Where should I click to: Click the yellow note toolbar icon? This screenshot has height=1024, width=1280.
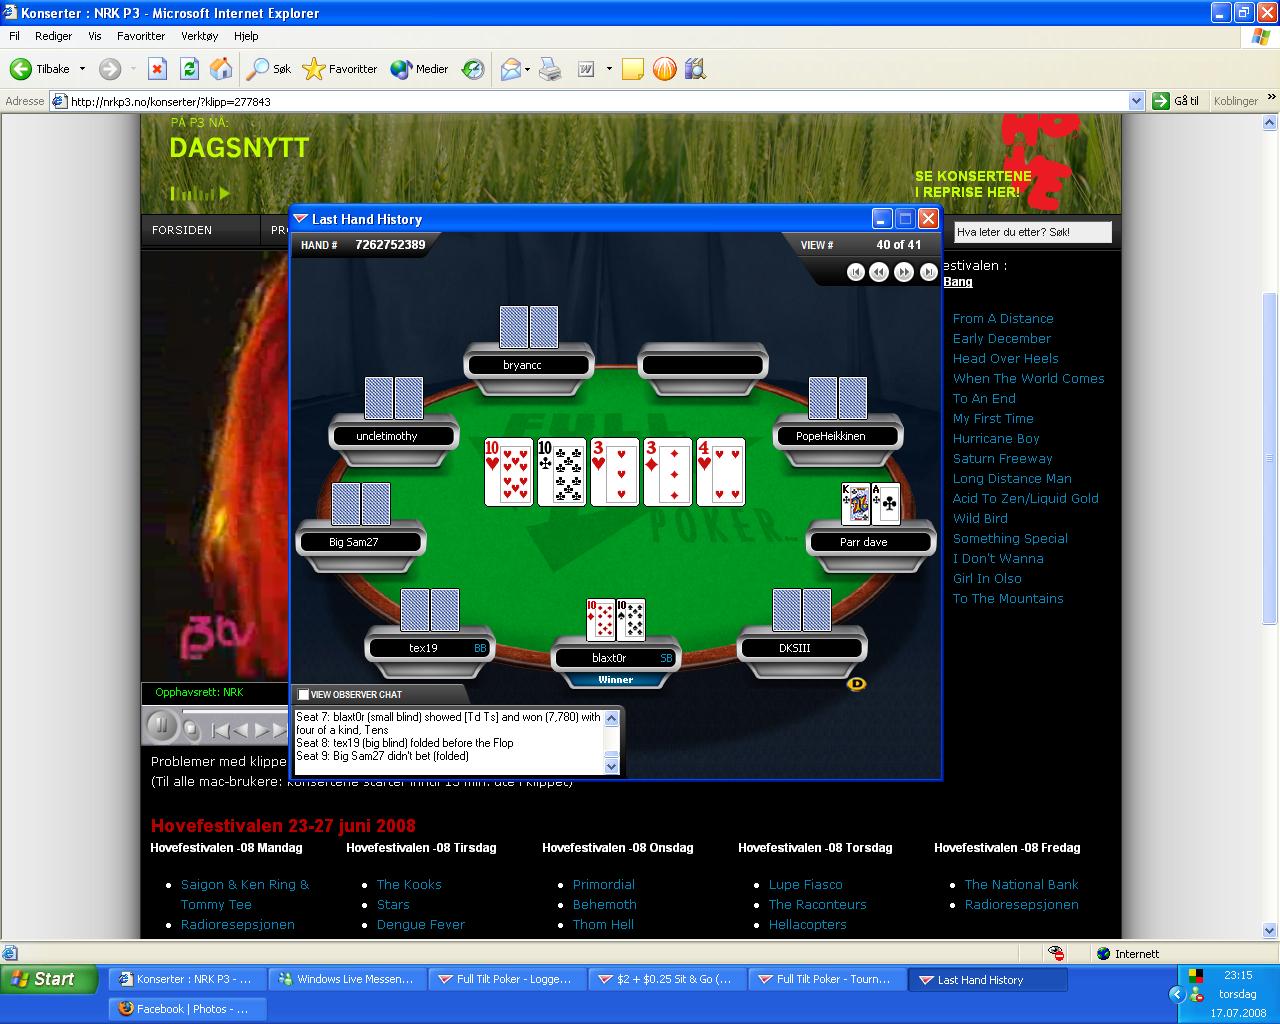click(x=633, y=69)
